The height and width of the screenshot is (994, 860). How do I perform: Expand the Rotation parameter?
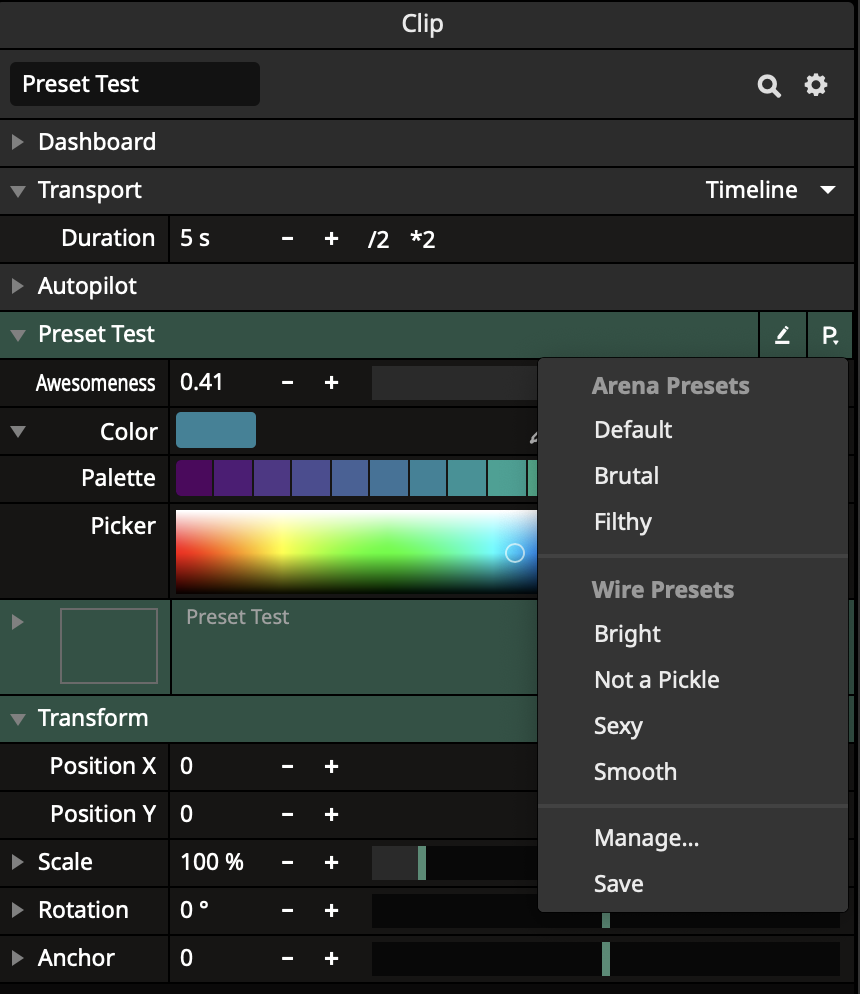17,910
